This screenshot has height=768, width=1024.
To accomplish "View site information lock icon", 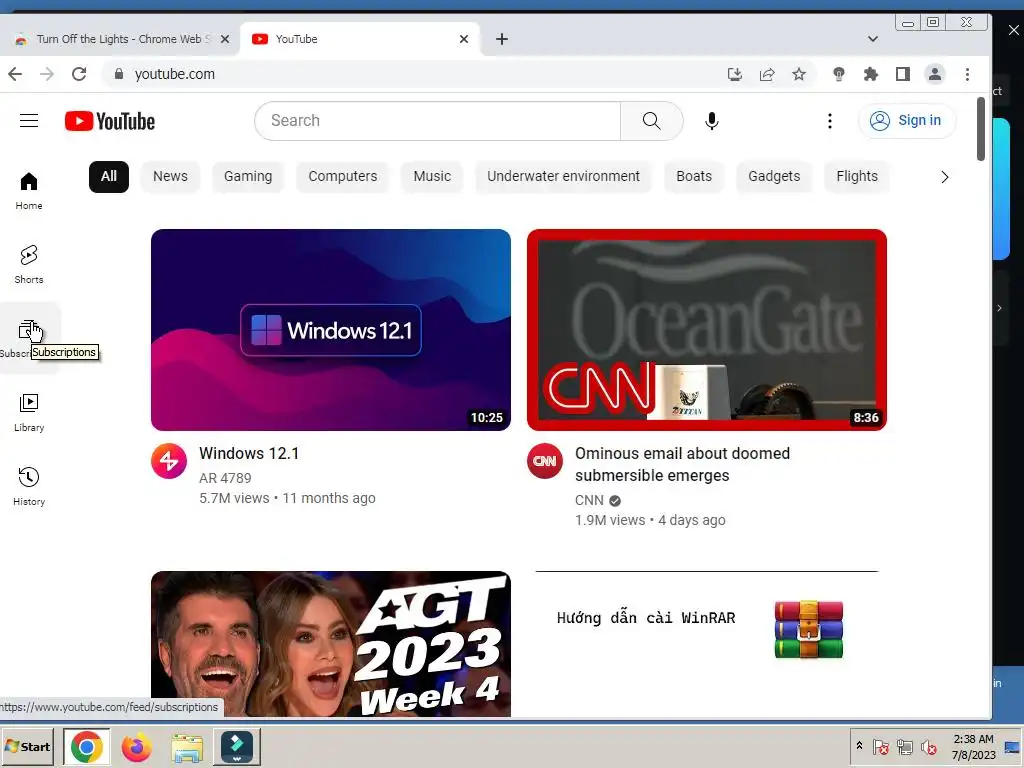I will click(119, 74).
